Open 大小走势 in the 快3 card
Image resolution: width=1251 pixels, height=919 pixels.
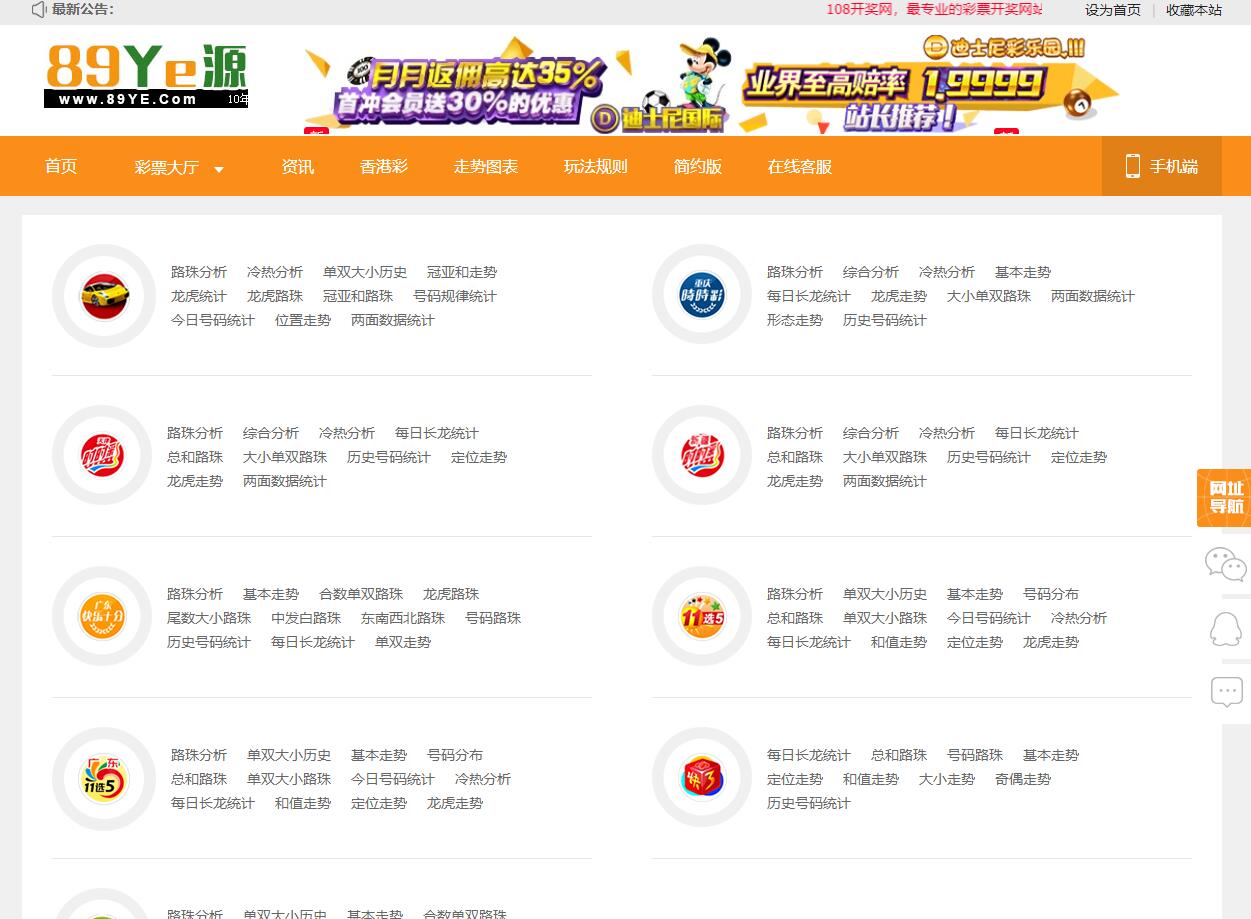pos(947,779)
